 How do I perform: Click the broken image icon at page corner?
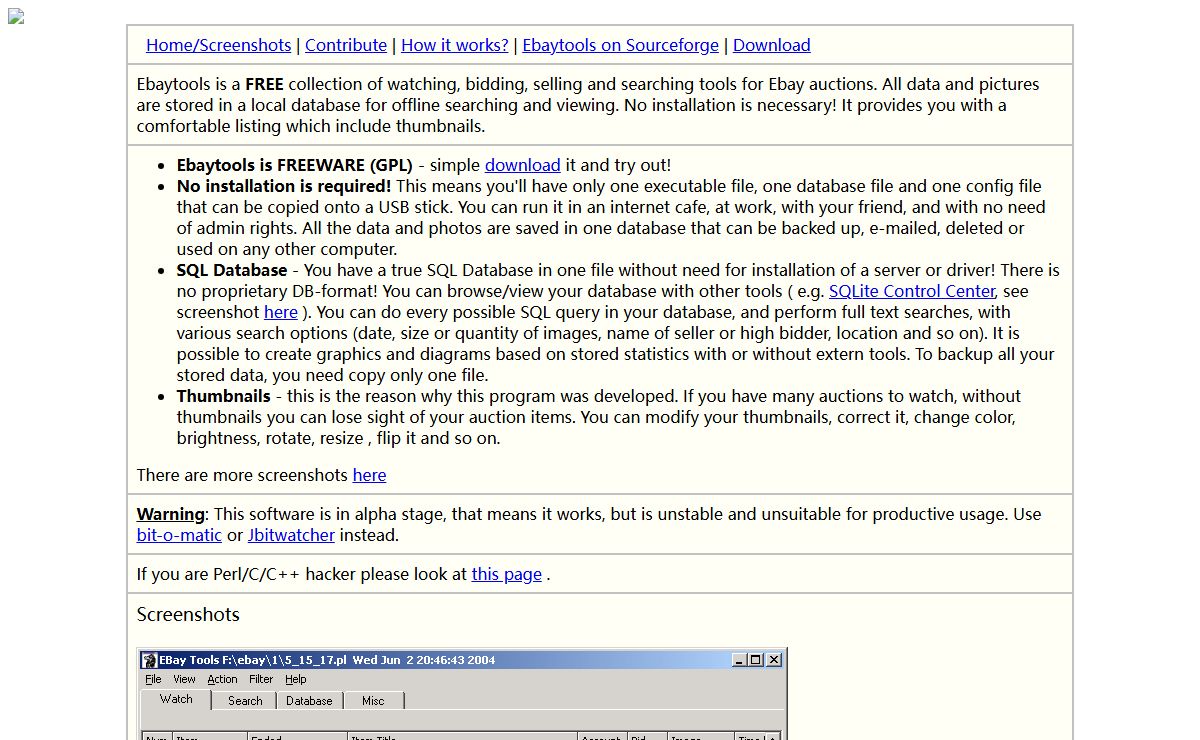pyautogui.click(x=16, y=17)
